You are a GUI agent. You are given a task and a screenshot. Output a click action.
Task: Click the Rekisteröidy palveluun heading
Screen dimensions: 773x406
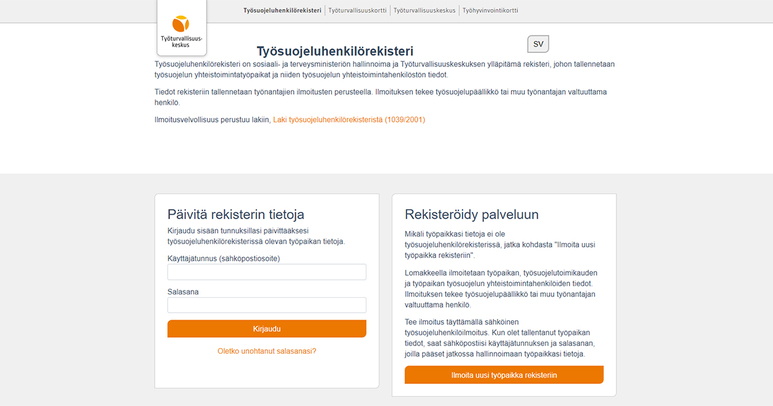(472, 214)
